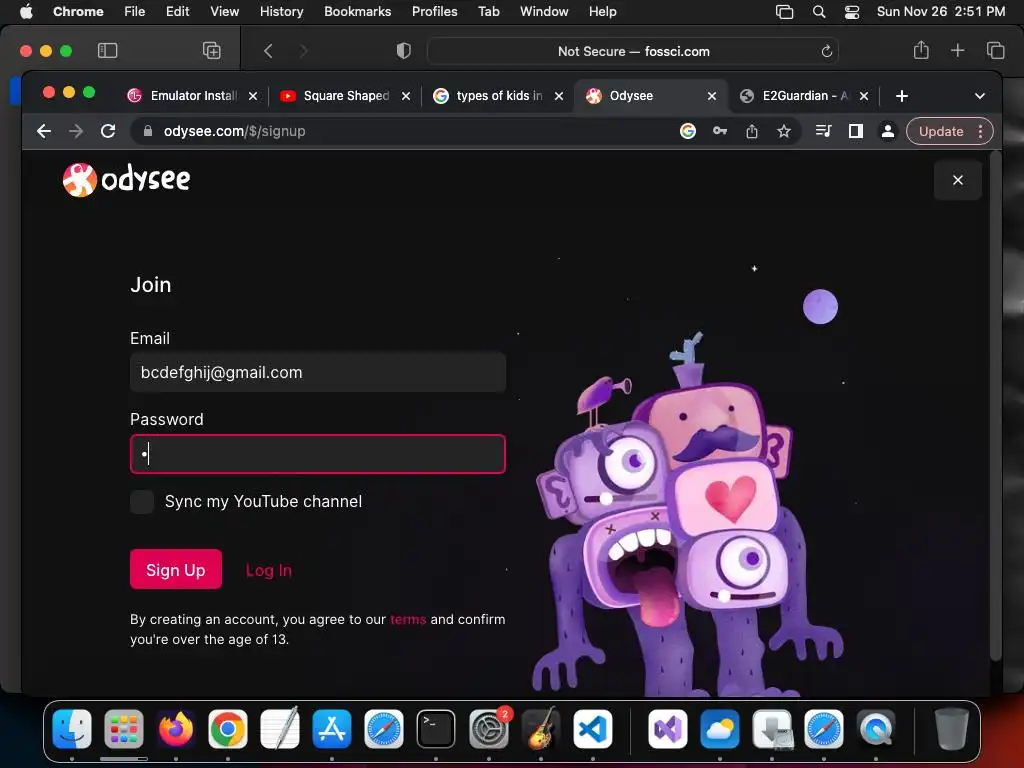Close the E2Guardian tab
Screen dimensions: 1024x768
[863, 96]
